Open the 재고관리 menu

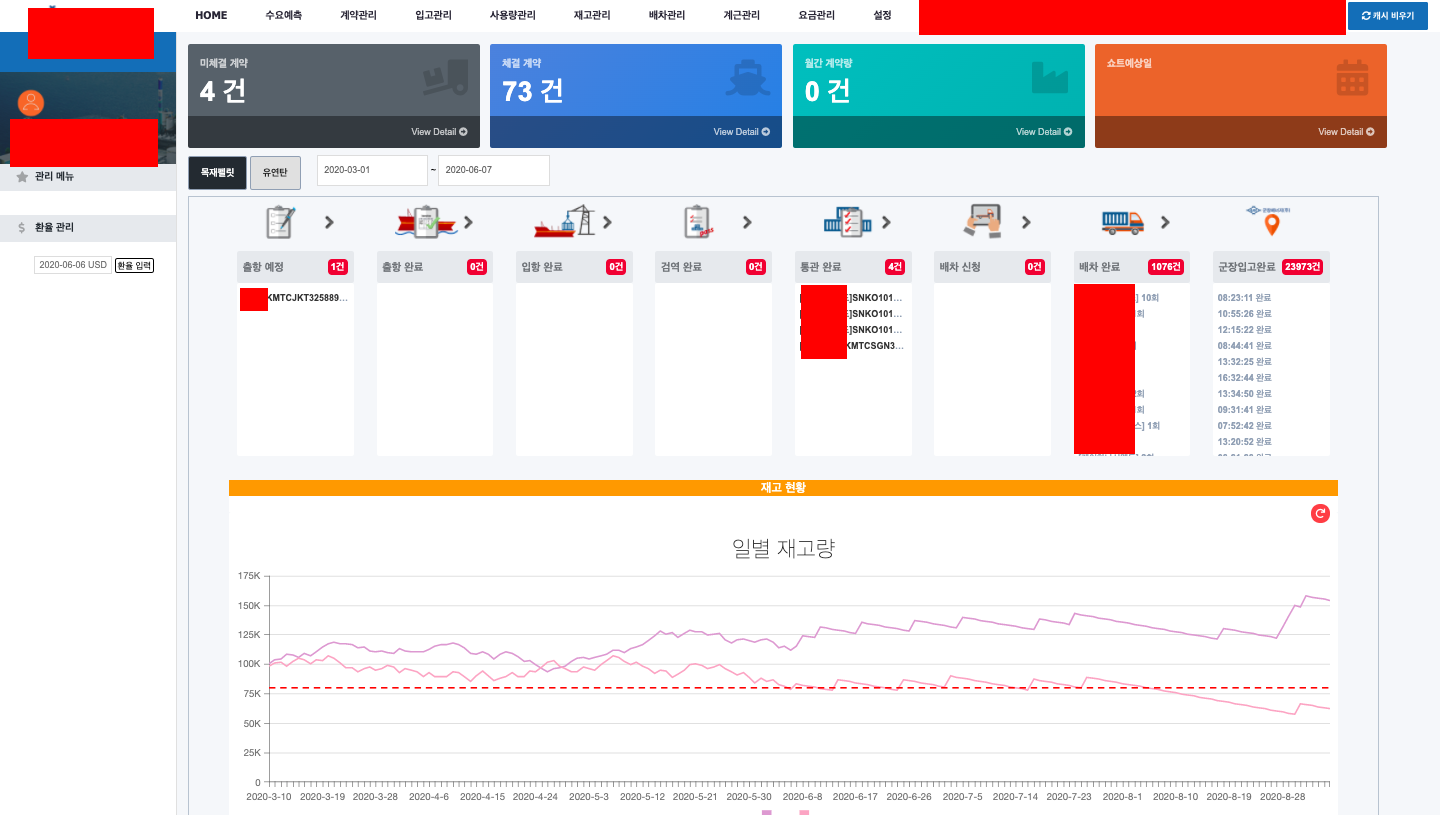point(591,16)
